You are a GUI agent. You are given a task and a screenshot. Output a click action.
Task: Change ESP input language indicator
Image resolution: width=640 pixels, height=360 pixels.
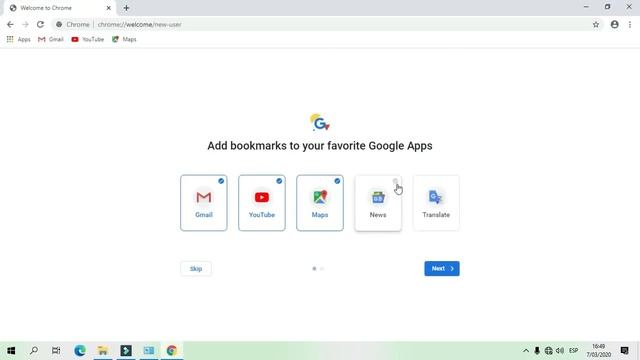573,351
